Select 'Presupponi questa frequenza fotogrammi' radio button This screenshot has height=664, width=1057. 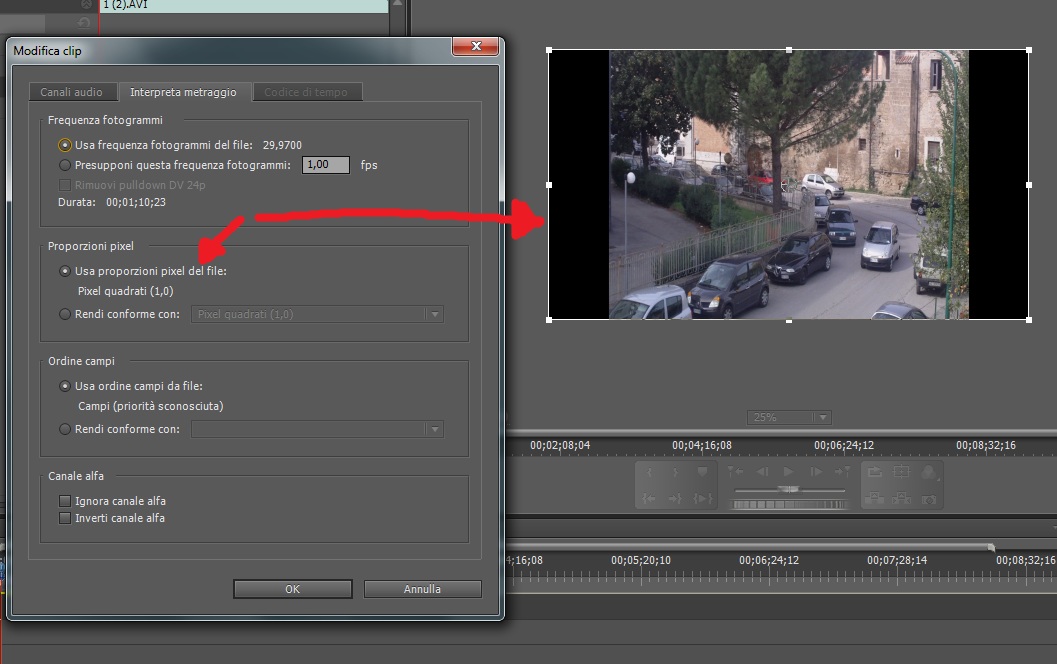tap(65, 164)
